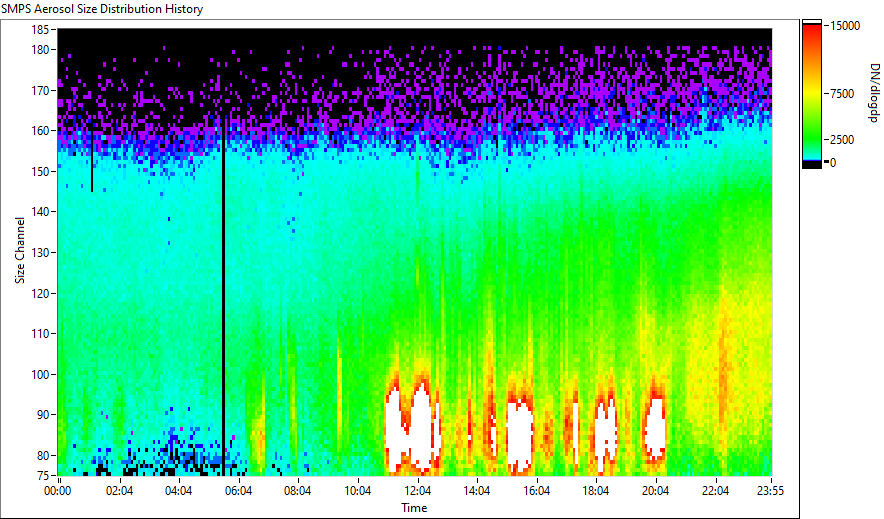
Task: Click time axis label 18:04
Action: (x=596, y=491)
